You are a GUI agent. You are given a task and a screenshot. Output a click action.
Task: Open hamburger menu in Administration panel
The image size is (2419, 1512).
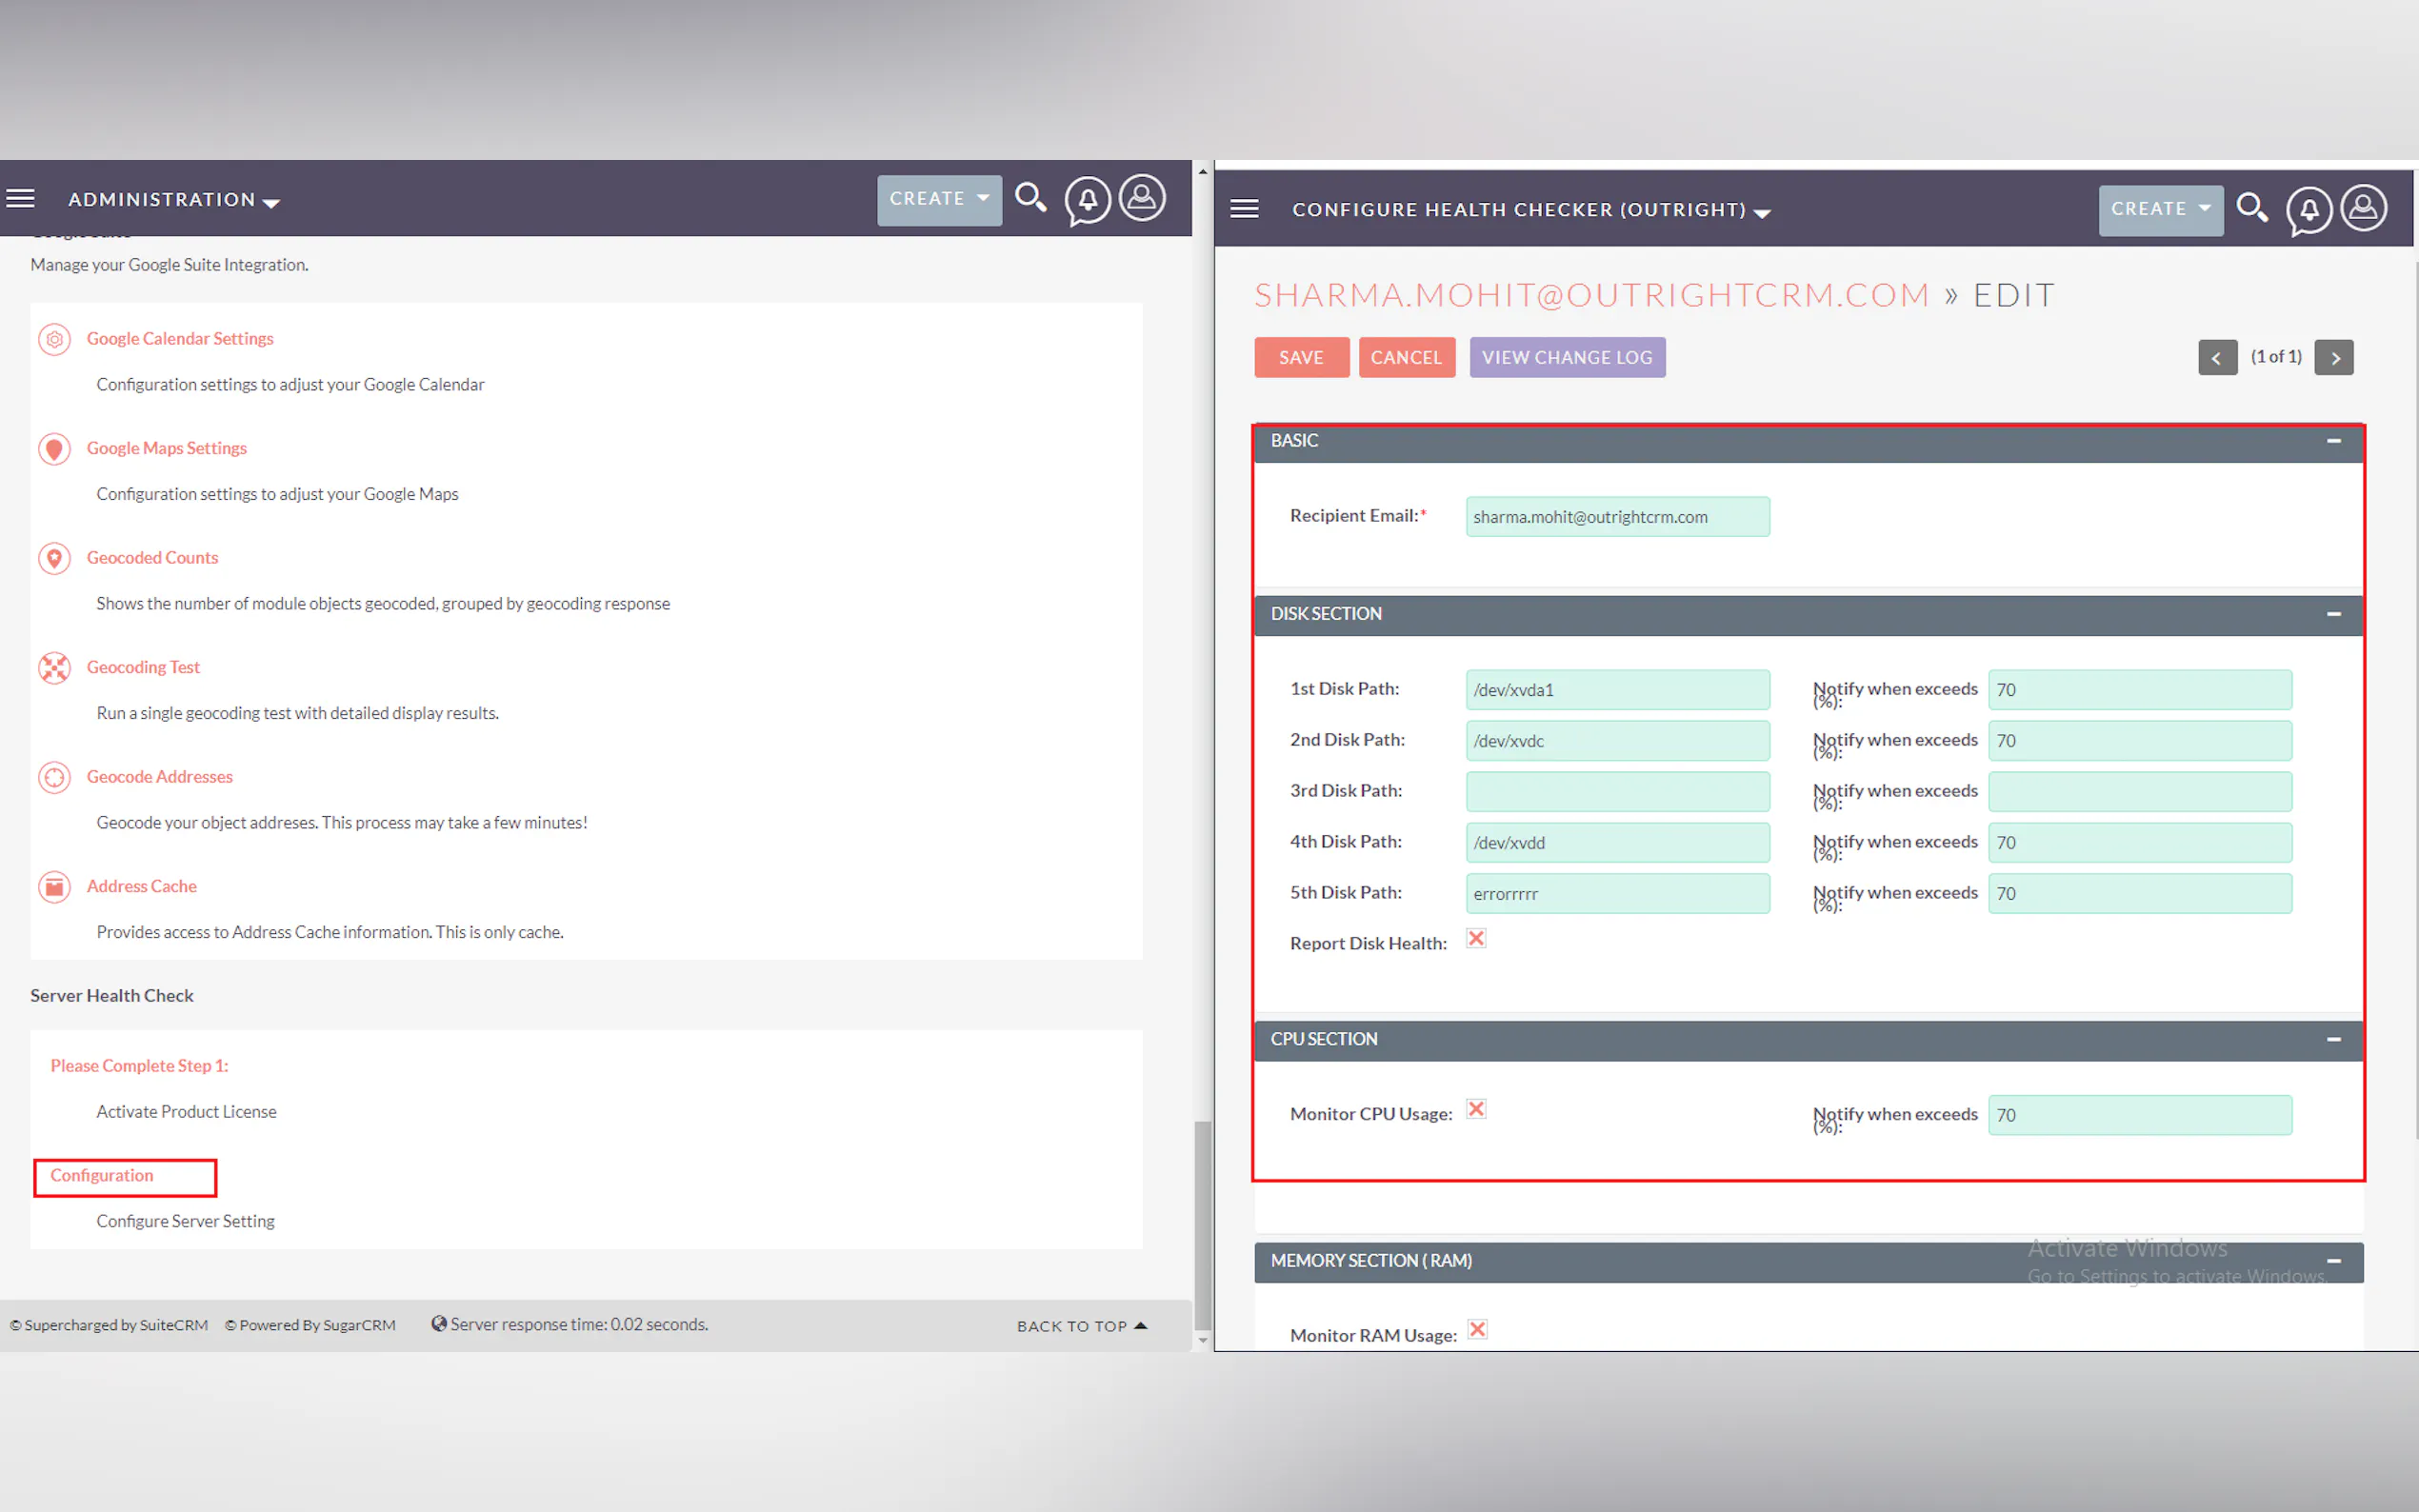[20, 198]
